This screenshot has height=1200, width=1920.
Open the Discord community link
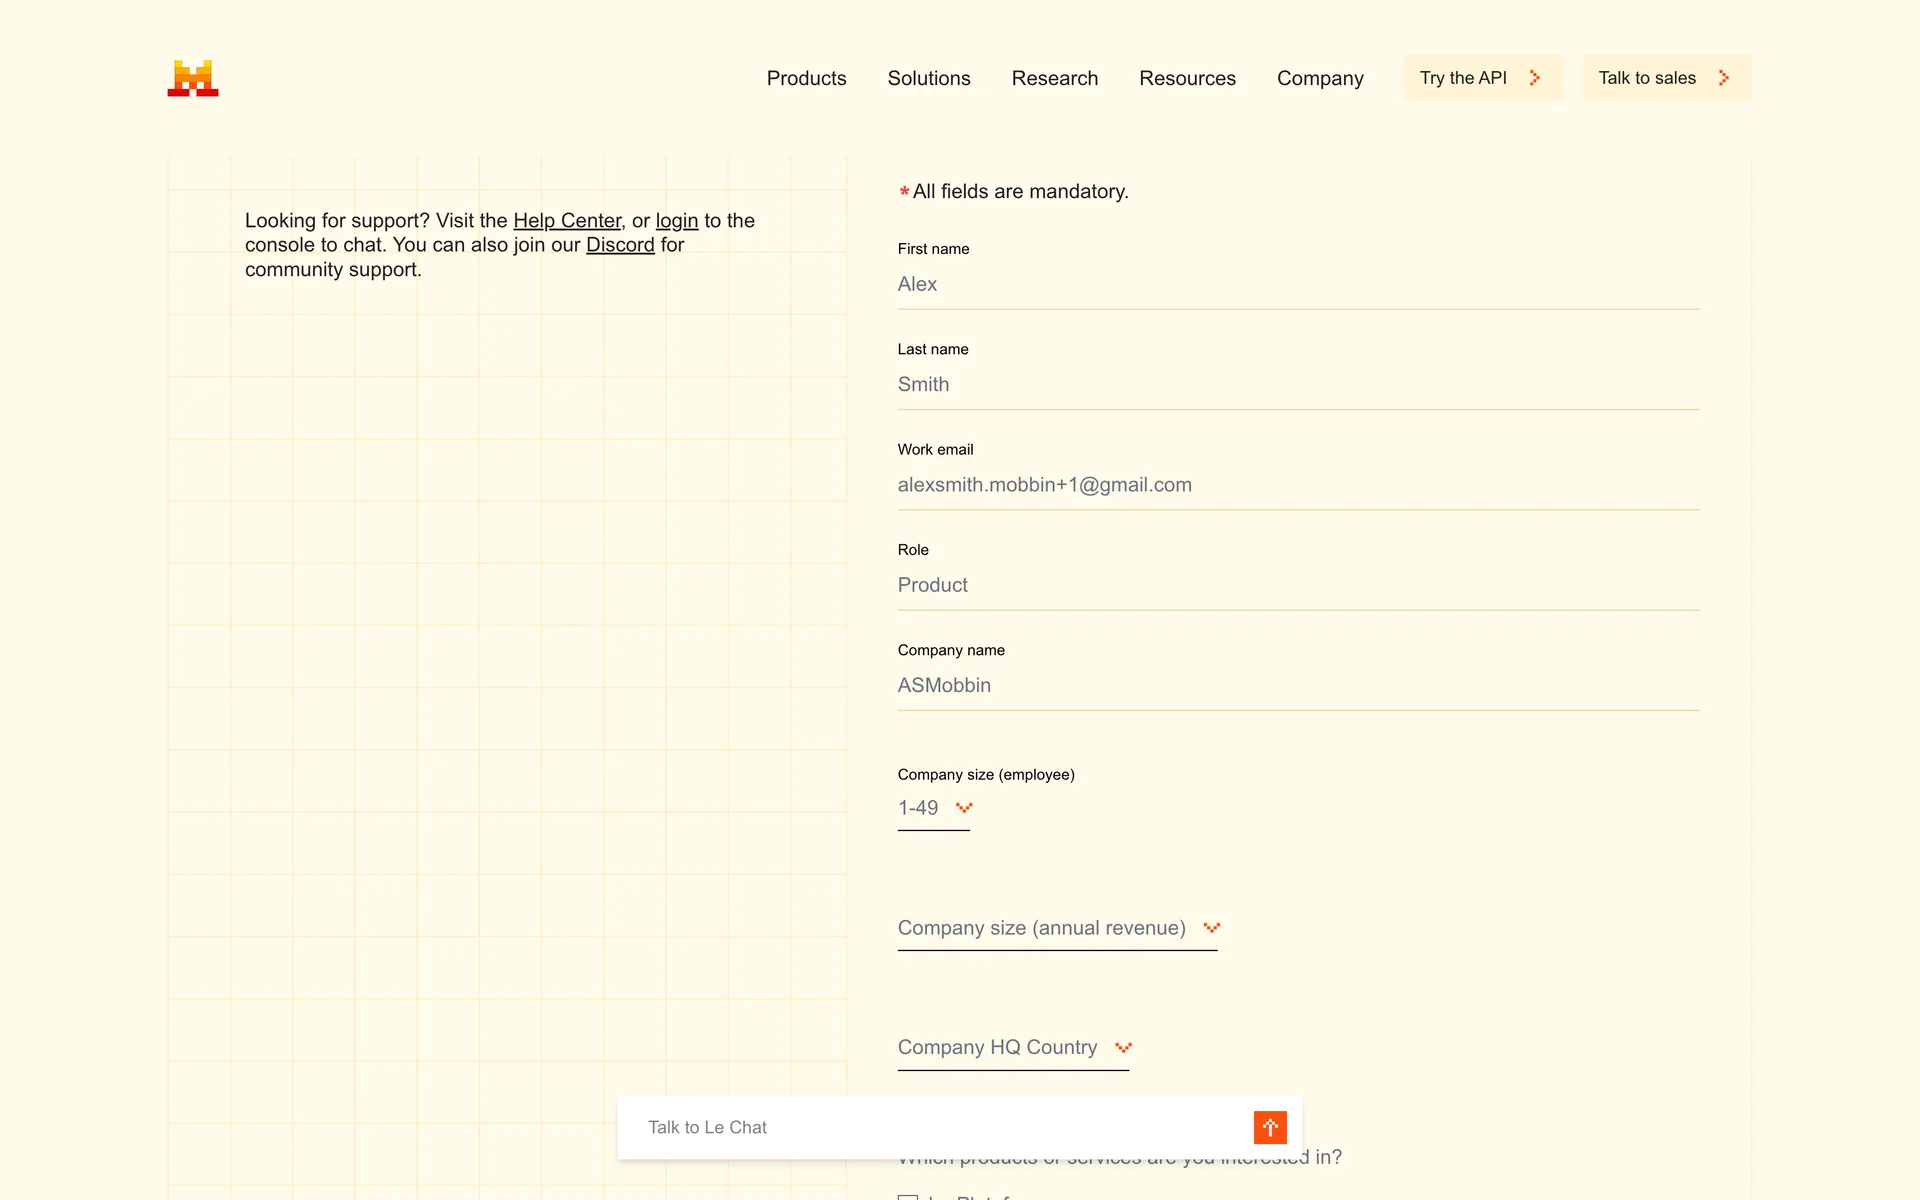619,245
